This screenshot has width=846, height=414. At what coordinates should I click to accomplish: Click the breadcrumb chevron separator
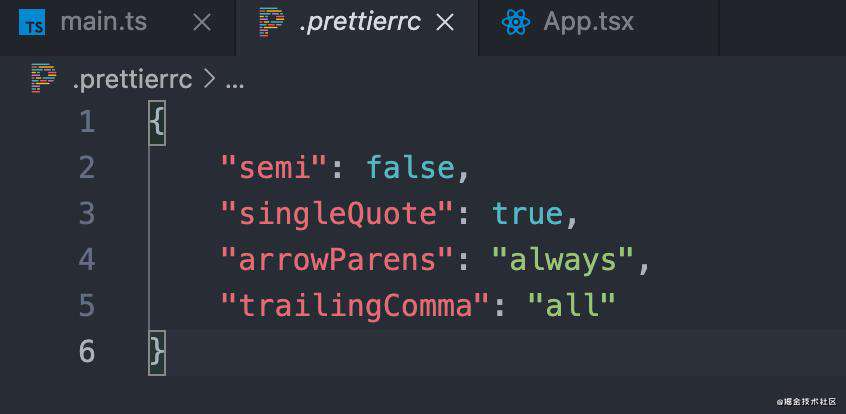coord(209,80)
